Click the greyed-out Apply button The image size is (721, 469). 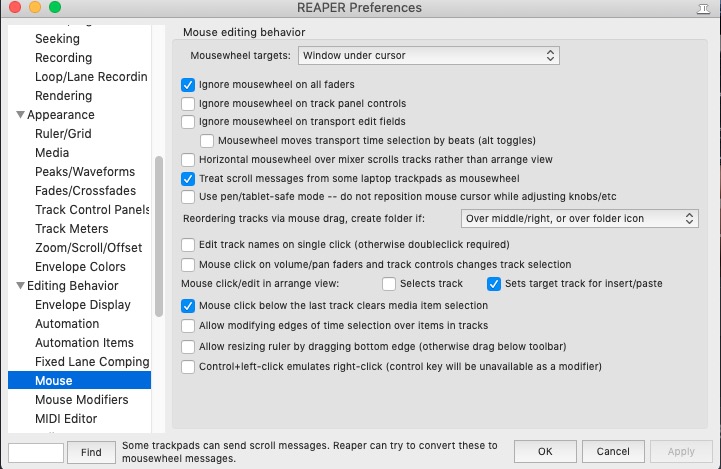pos(681,452)
